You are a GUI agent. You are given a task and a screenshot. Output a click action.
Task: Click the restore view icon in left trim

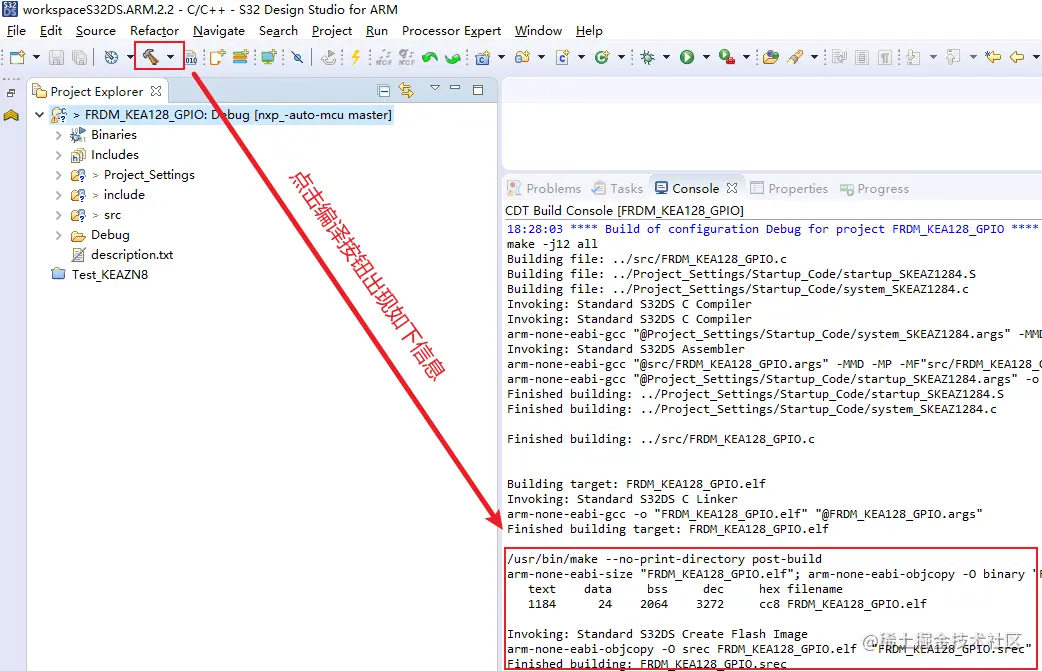(x=11, y=93)
